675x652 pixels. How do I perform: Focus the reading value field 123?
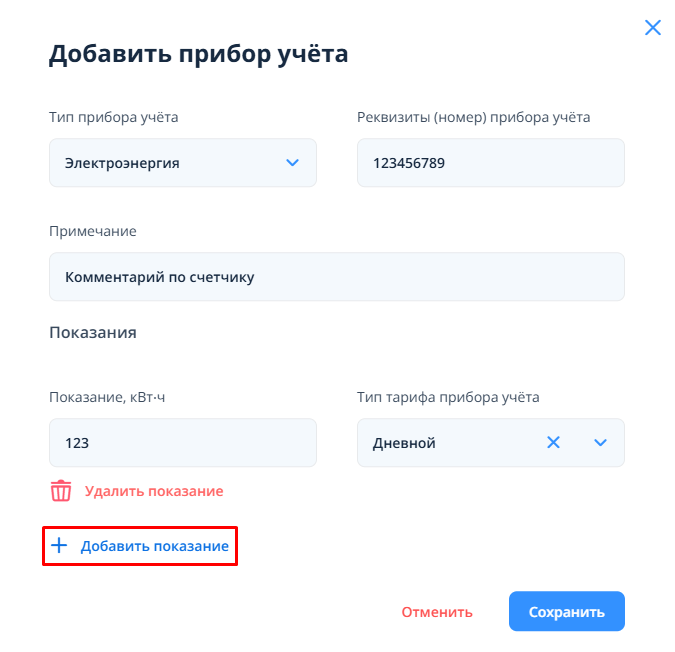(182, 442)
